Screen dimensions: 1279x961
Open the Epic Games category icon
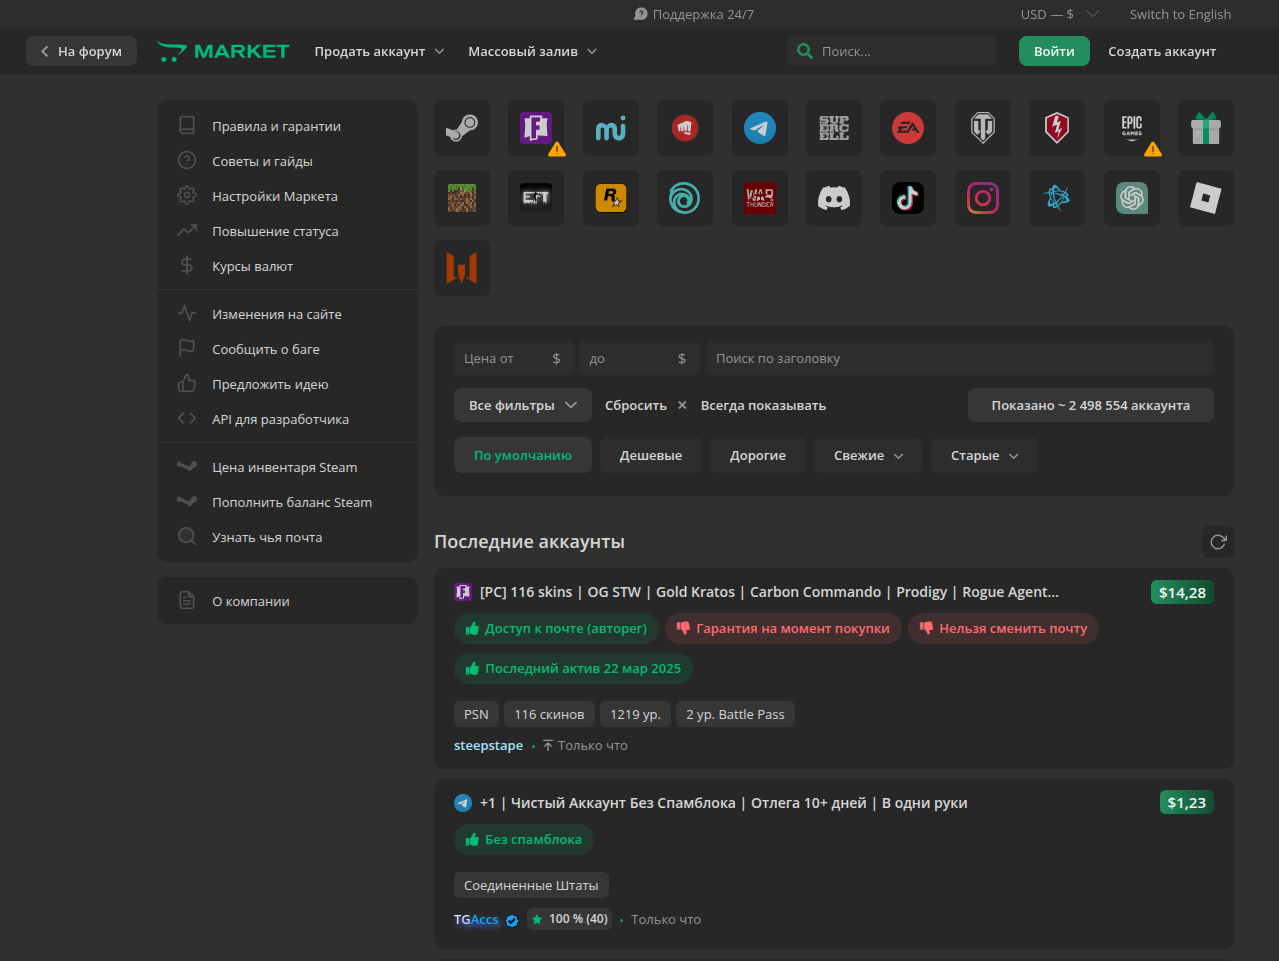click(x=1132, y=128)
